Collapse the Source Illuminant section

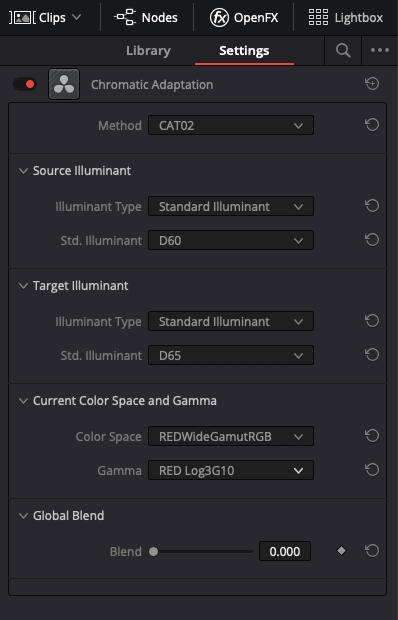tap(23, 171)
